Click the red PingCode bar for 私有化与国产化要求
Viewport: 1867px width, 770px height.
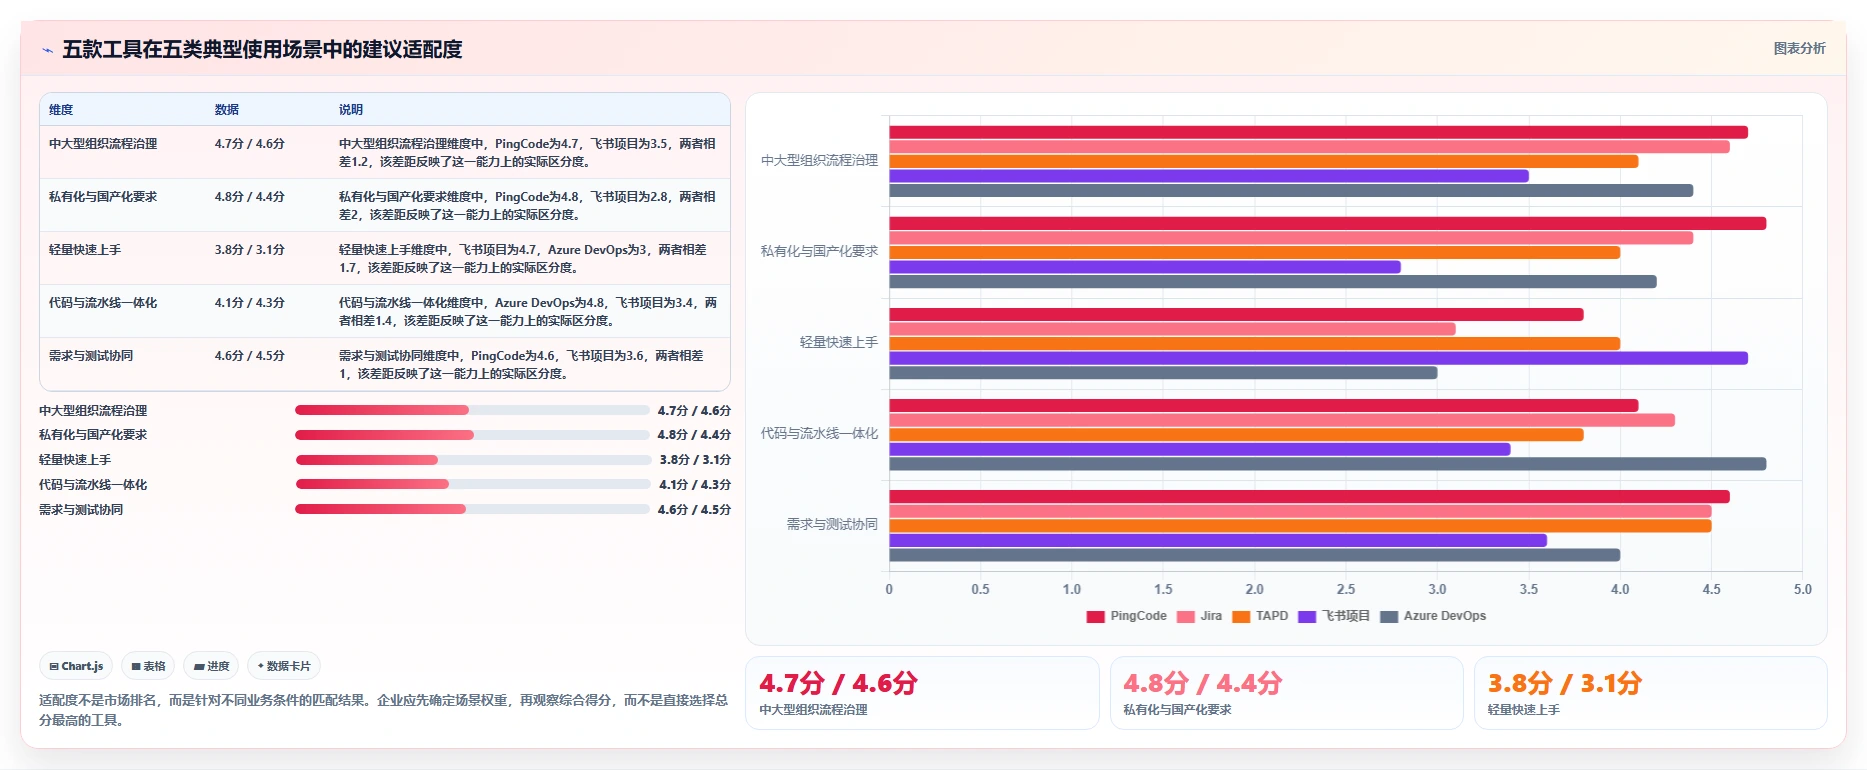tap(1327, 223)
